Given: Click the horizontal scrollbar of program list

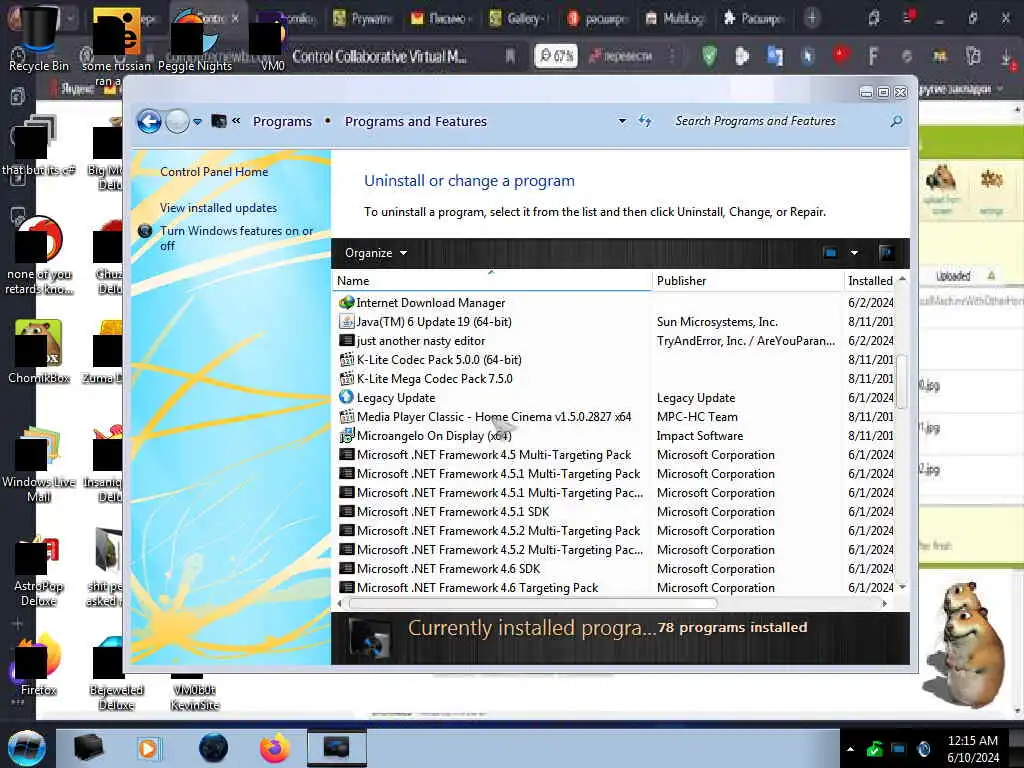Looking at the screenshot, I should [532, 603].
